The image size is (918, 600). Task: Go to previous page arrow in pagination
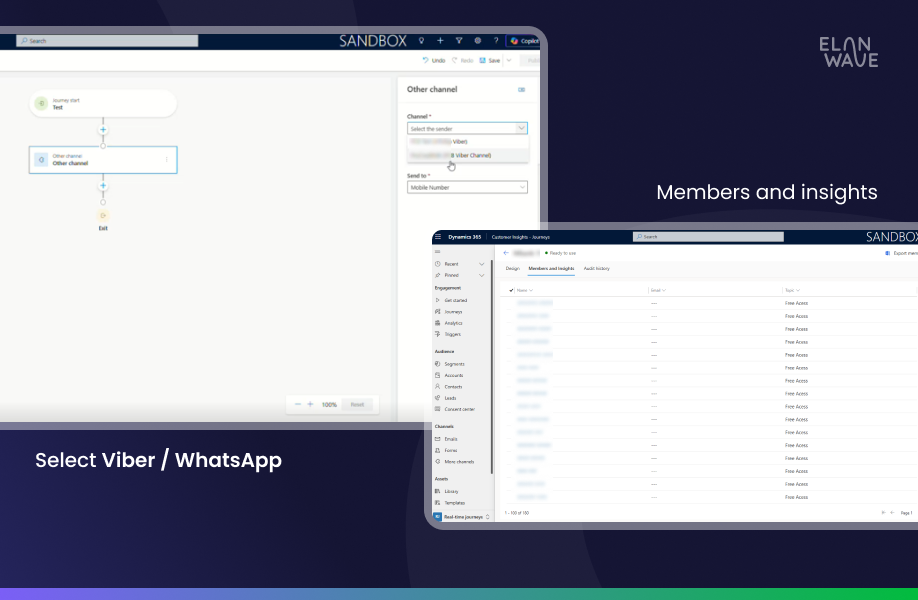[x=892, y=513]
